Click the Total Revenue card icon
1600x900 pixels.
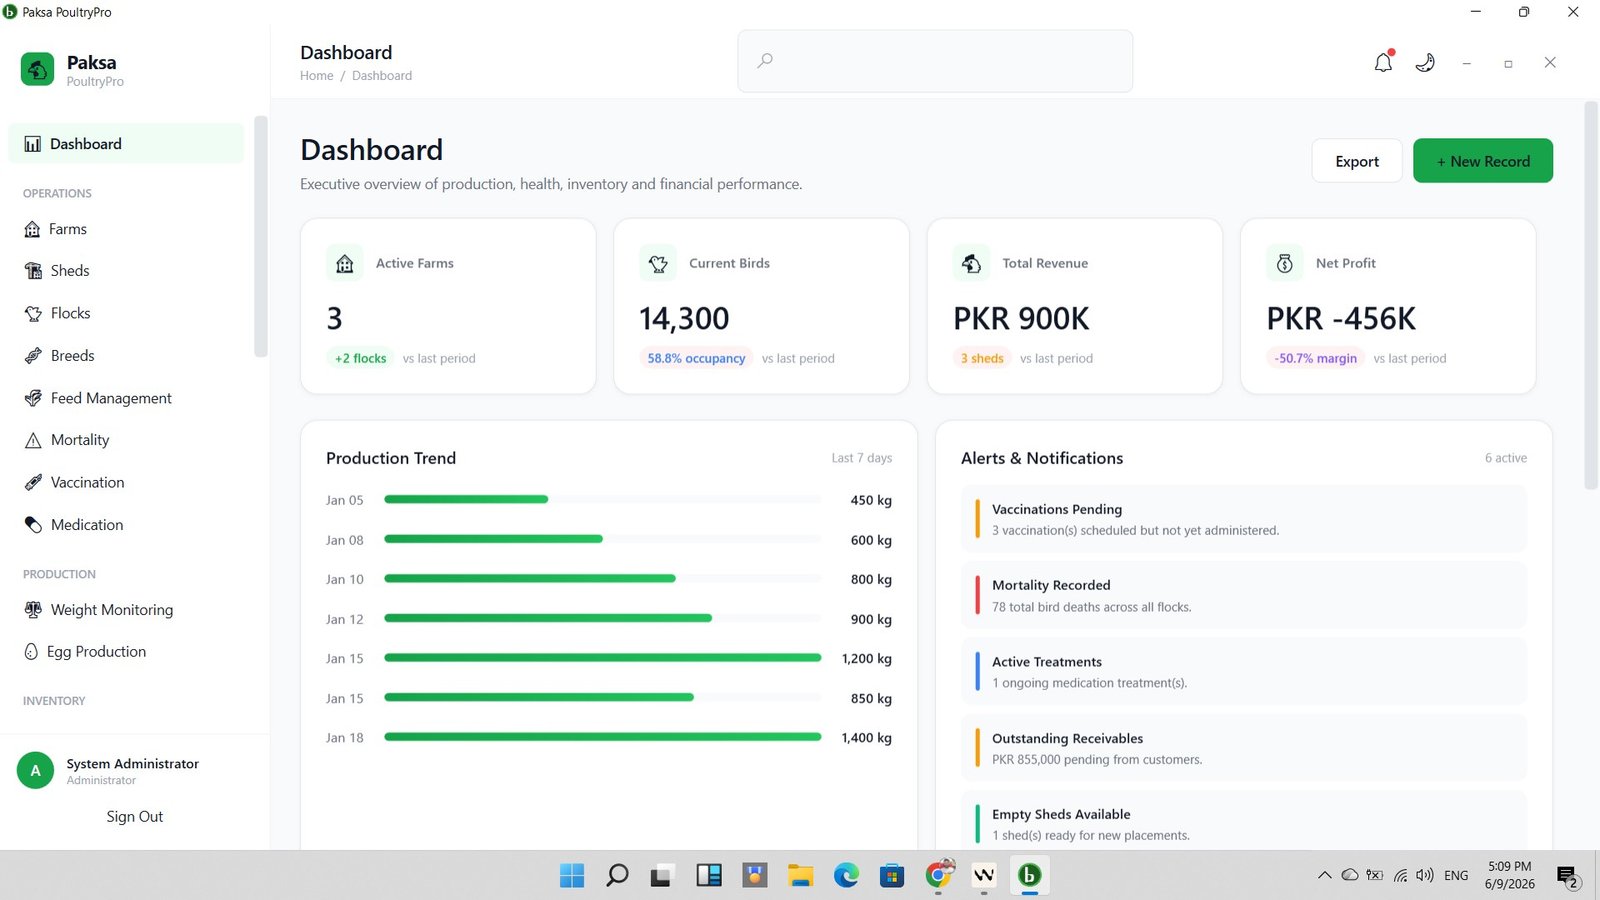pyautogui.click(x=971, y=263)
